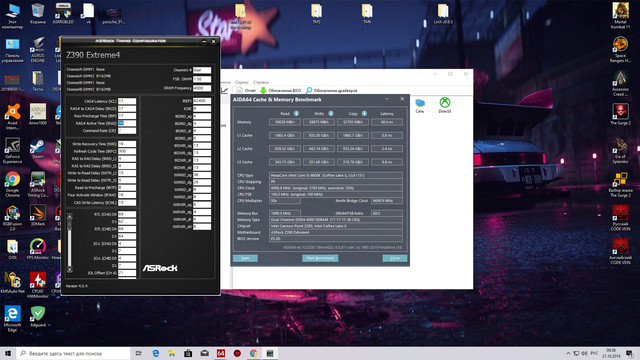Open the Recycle Bin (Корзина) desktop icon
Image resolution: width=640 pixels, height=360 pixels.
coord(38,13)
